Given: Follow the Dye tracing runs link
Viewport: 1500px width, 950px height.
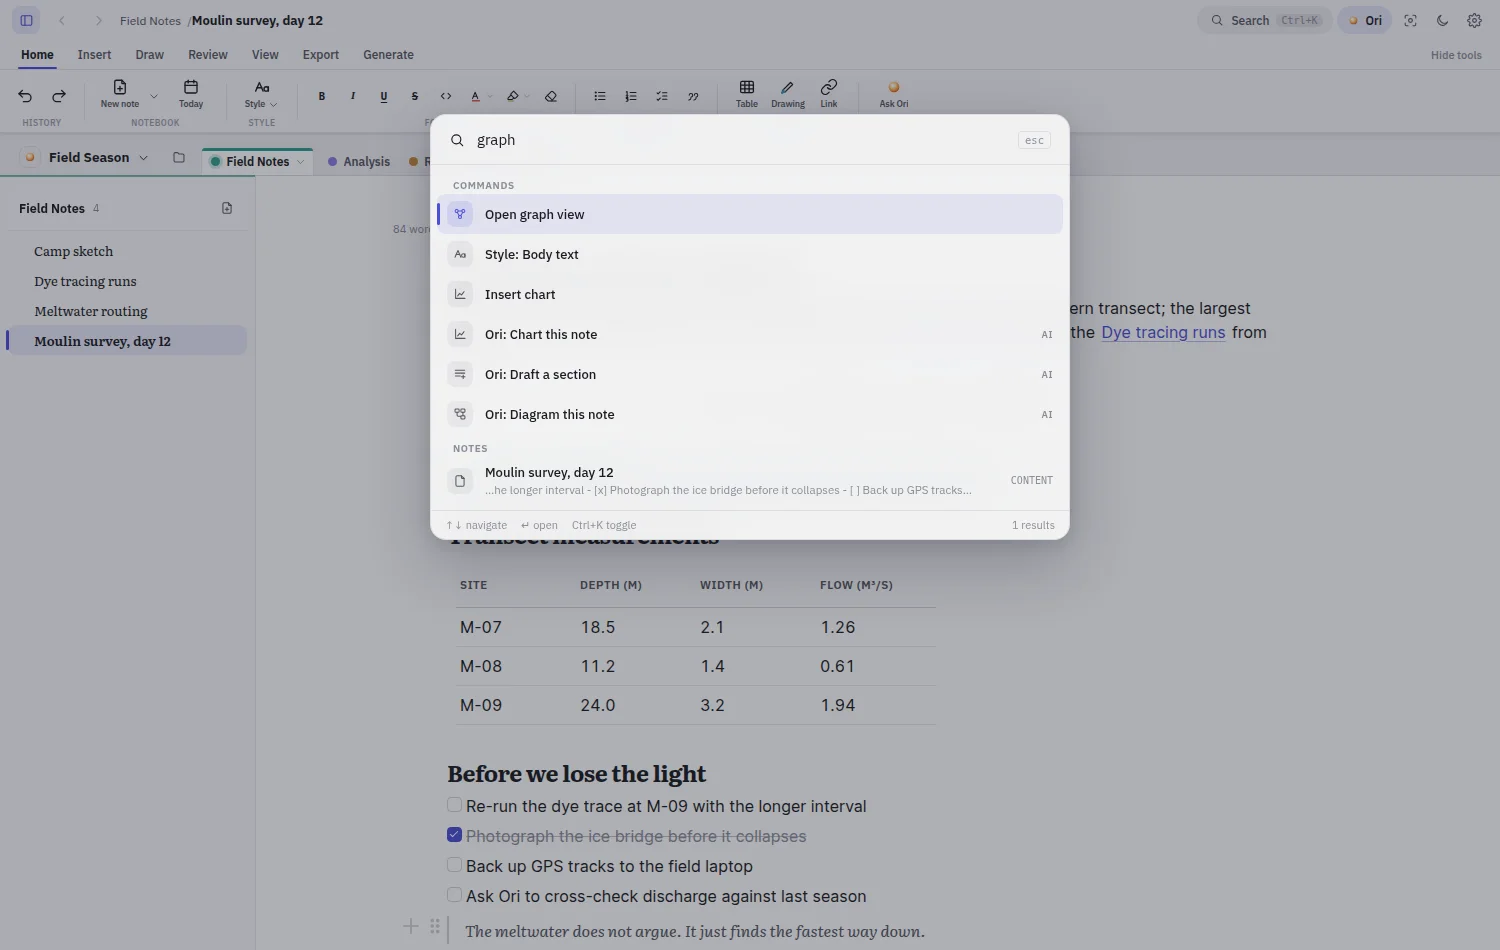Looking at the screenshot, I should [x=1163, y=332].
